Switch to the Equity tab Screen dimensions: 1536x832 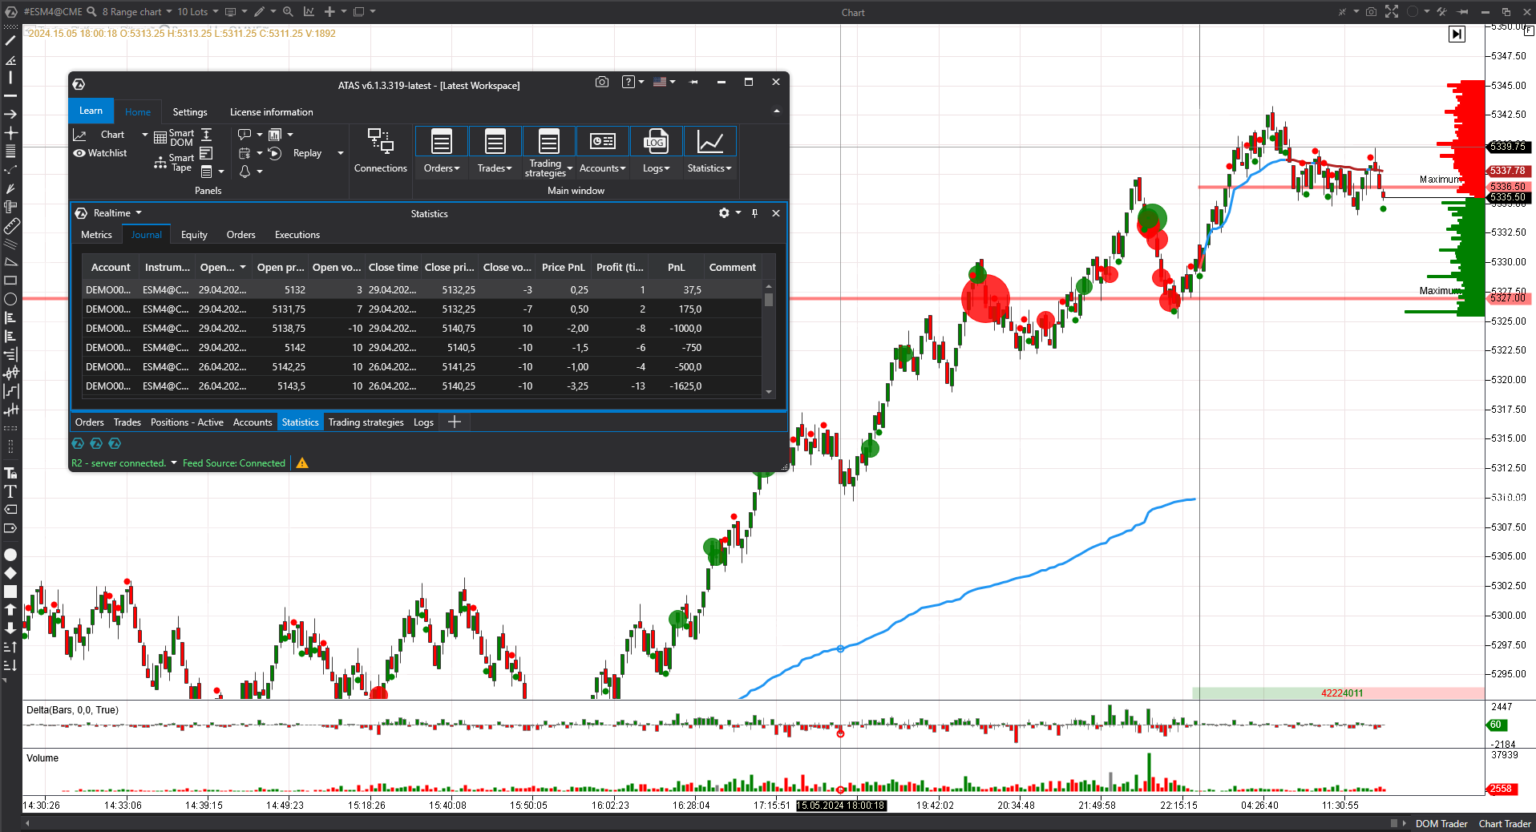click(x=194, y=235)
